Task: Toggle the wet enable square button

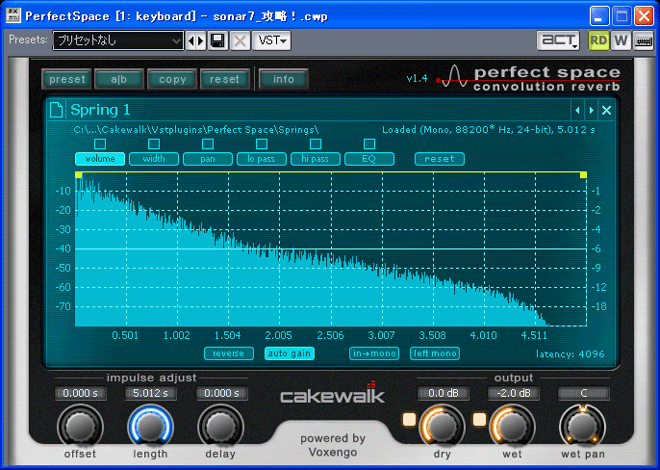Action: pos(479,420)
